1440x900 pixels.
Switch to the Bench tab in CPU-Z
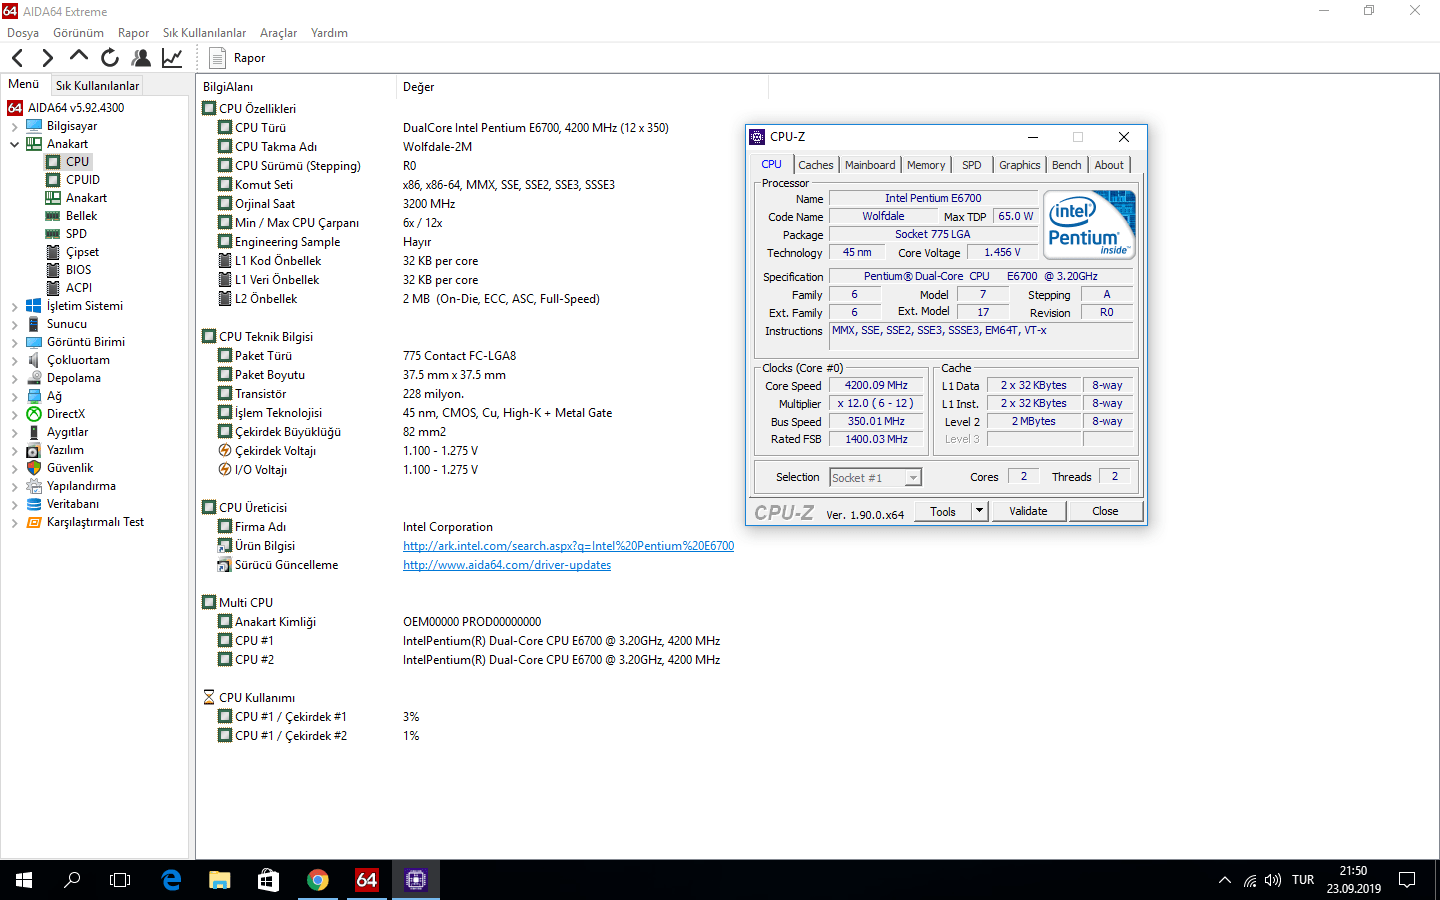click(1067, 165)
